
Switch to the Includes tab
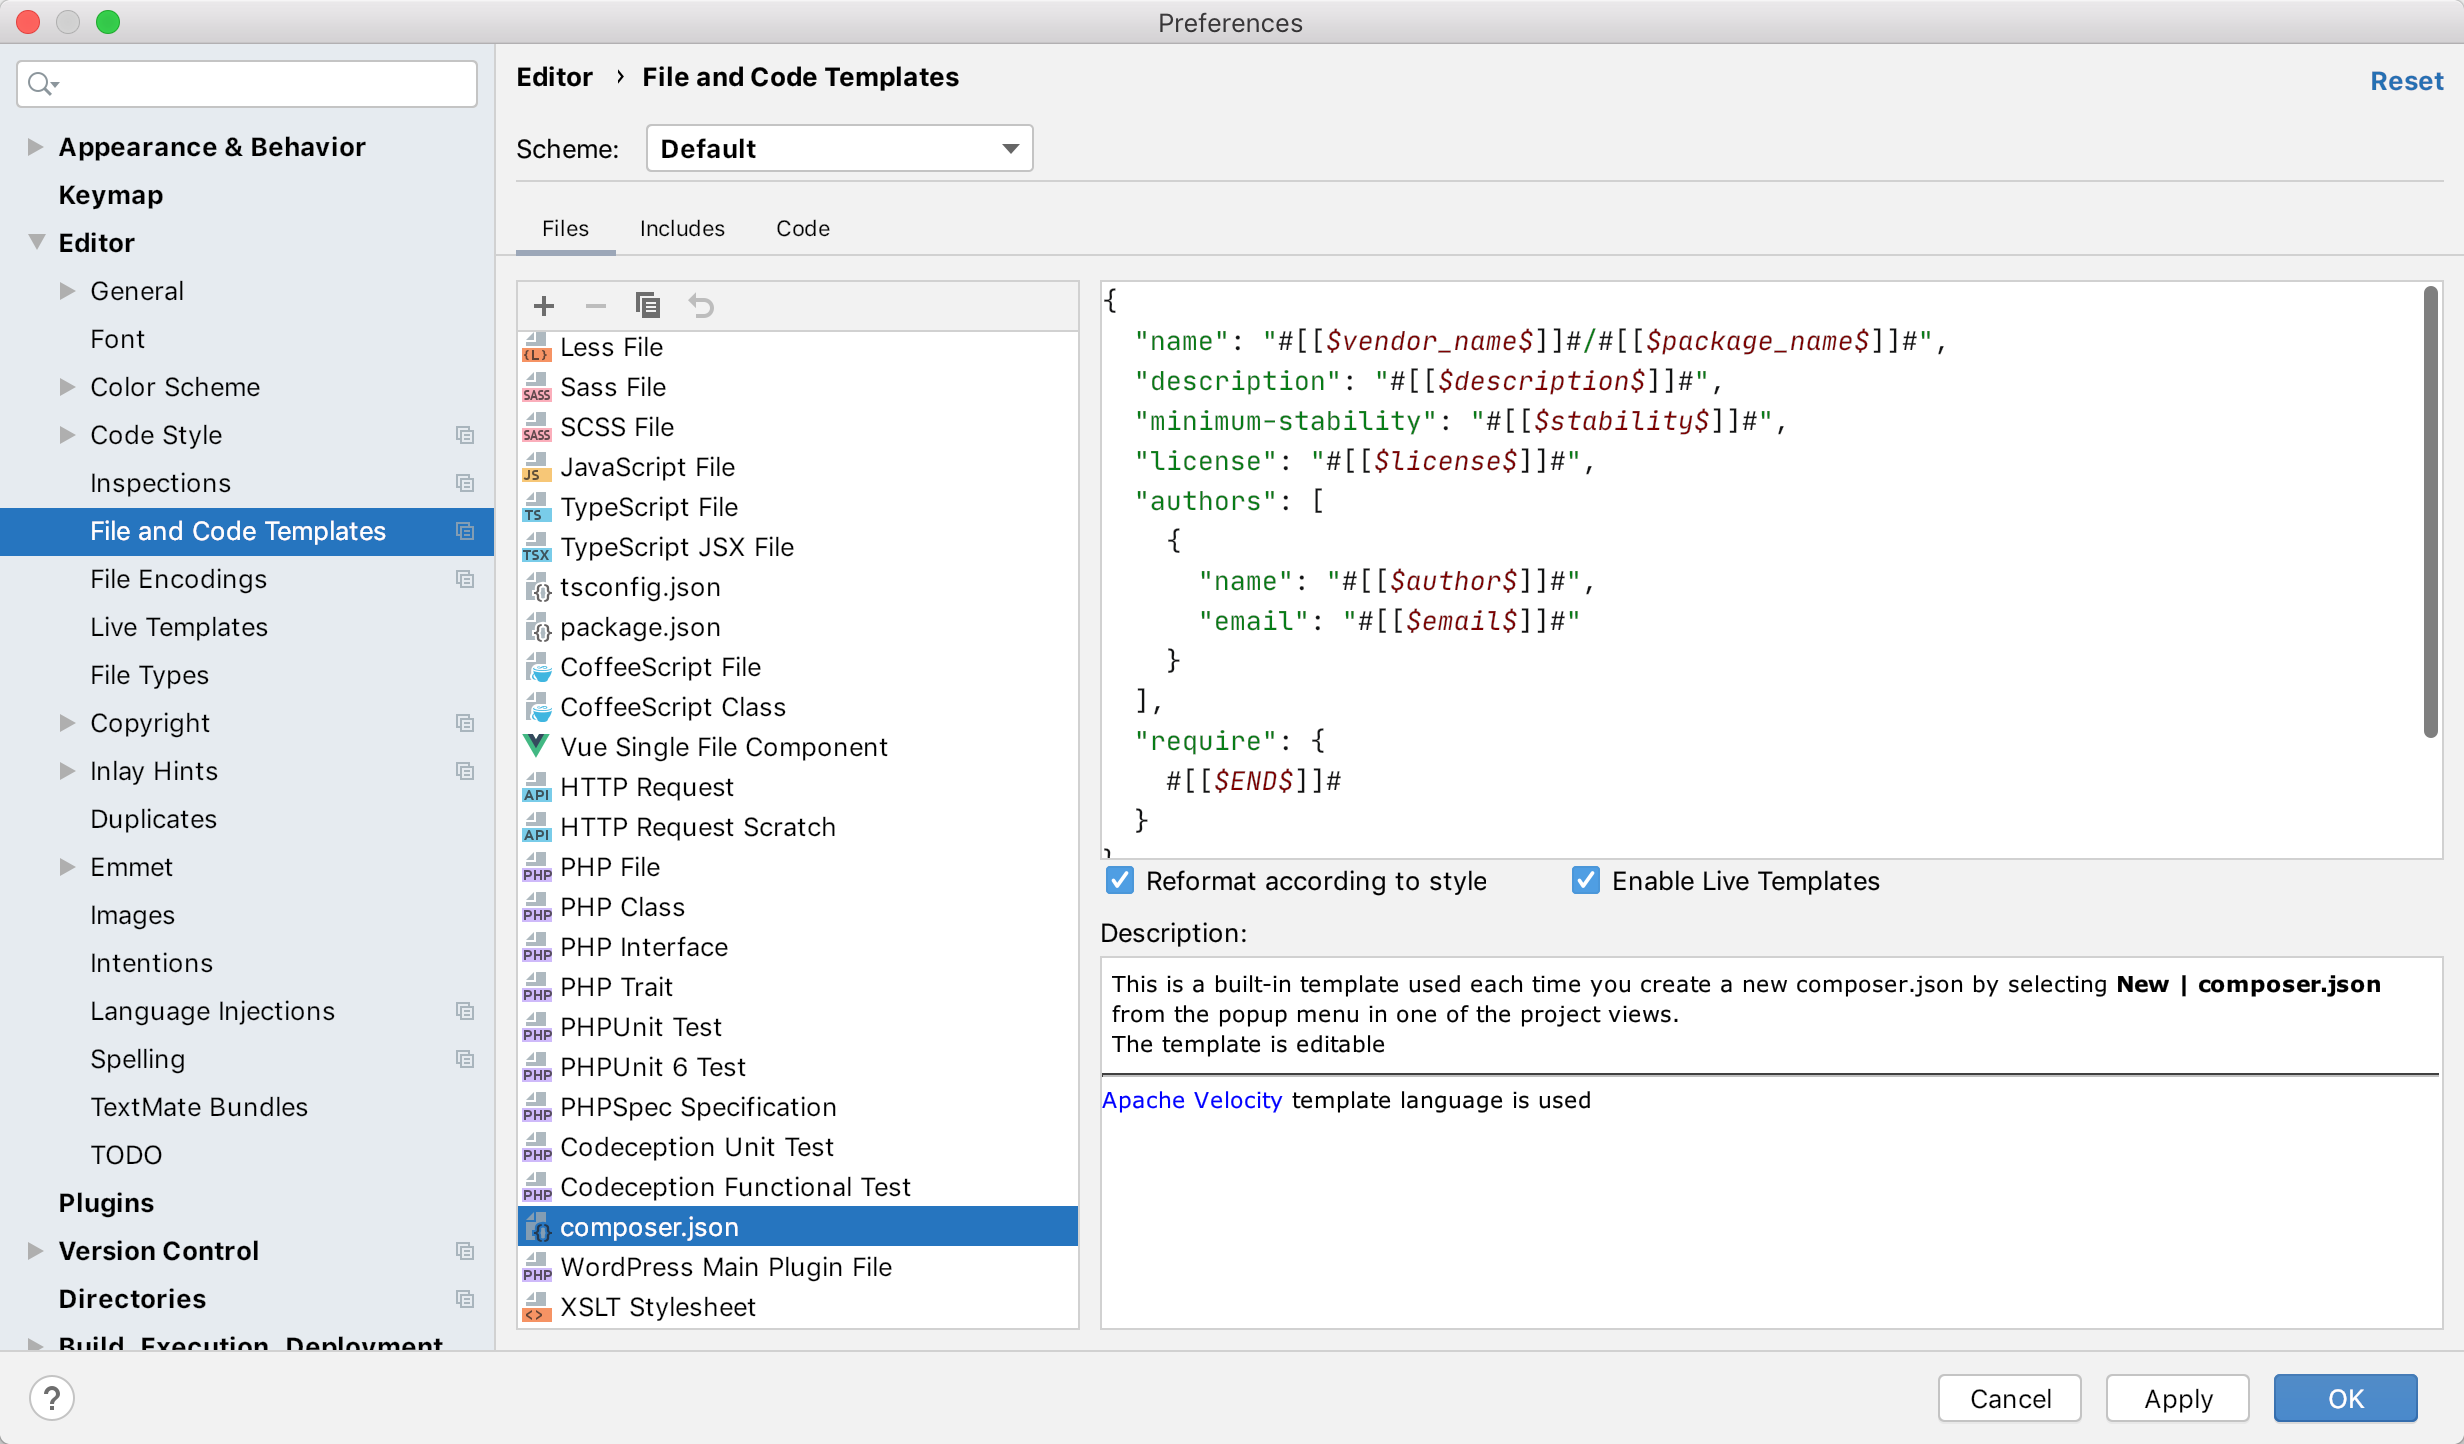(680, 227)
